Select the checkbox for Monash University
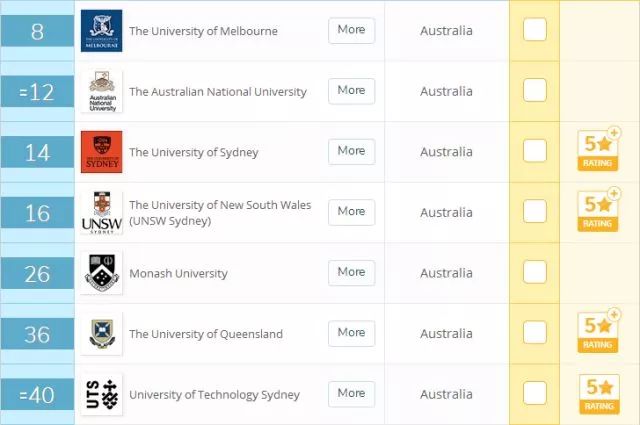Image resolution: width=640 pixels, height=425 pixels. point(535,272)
